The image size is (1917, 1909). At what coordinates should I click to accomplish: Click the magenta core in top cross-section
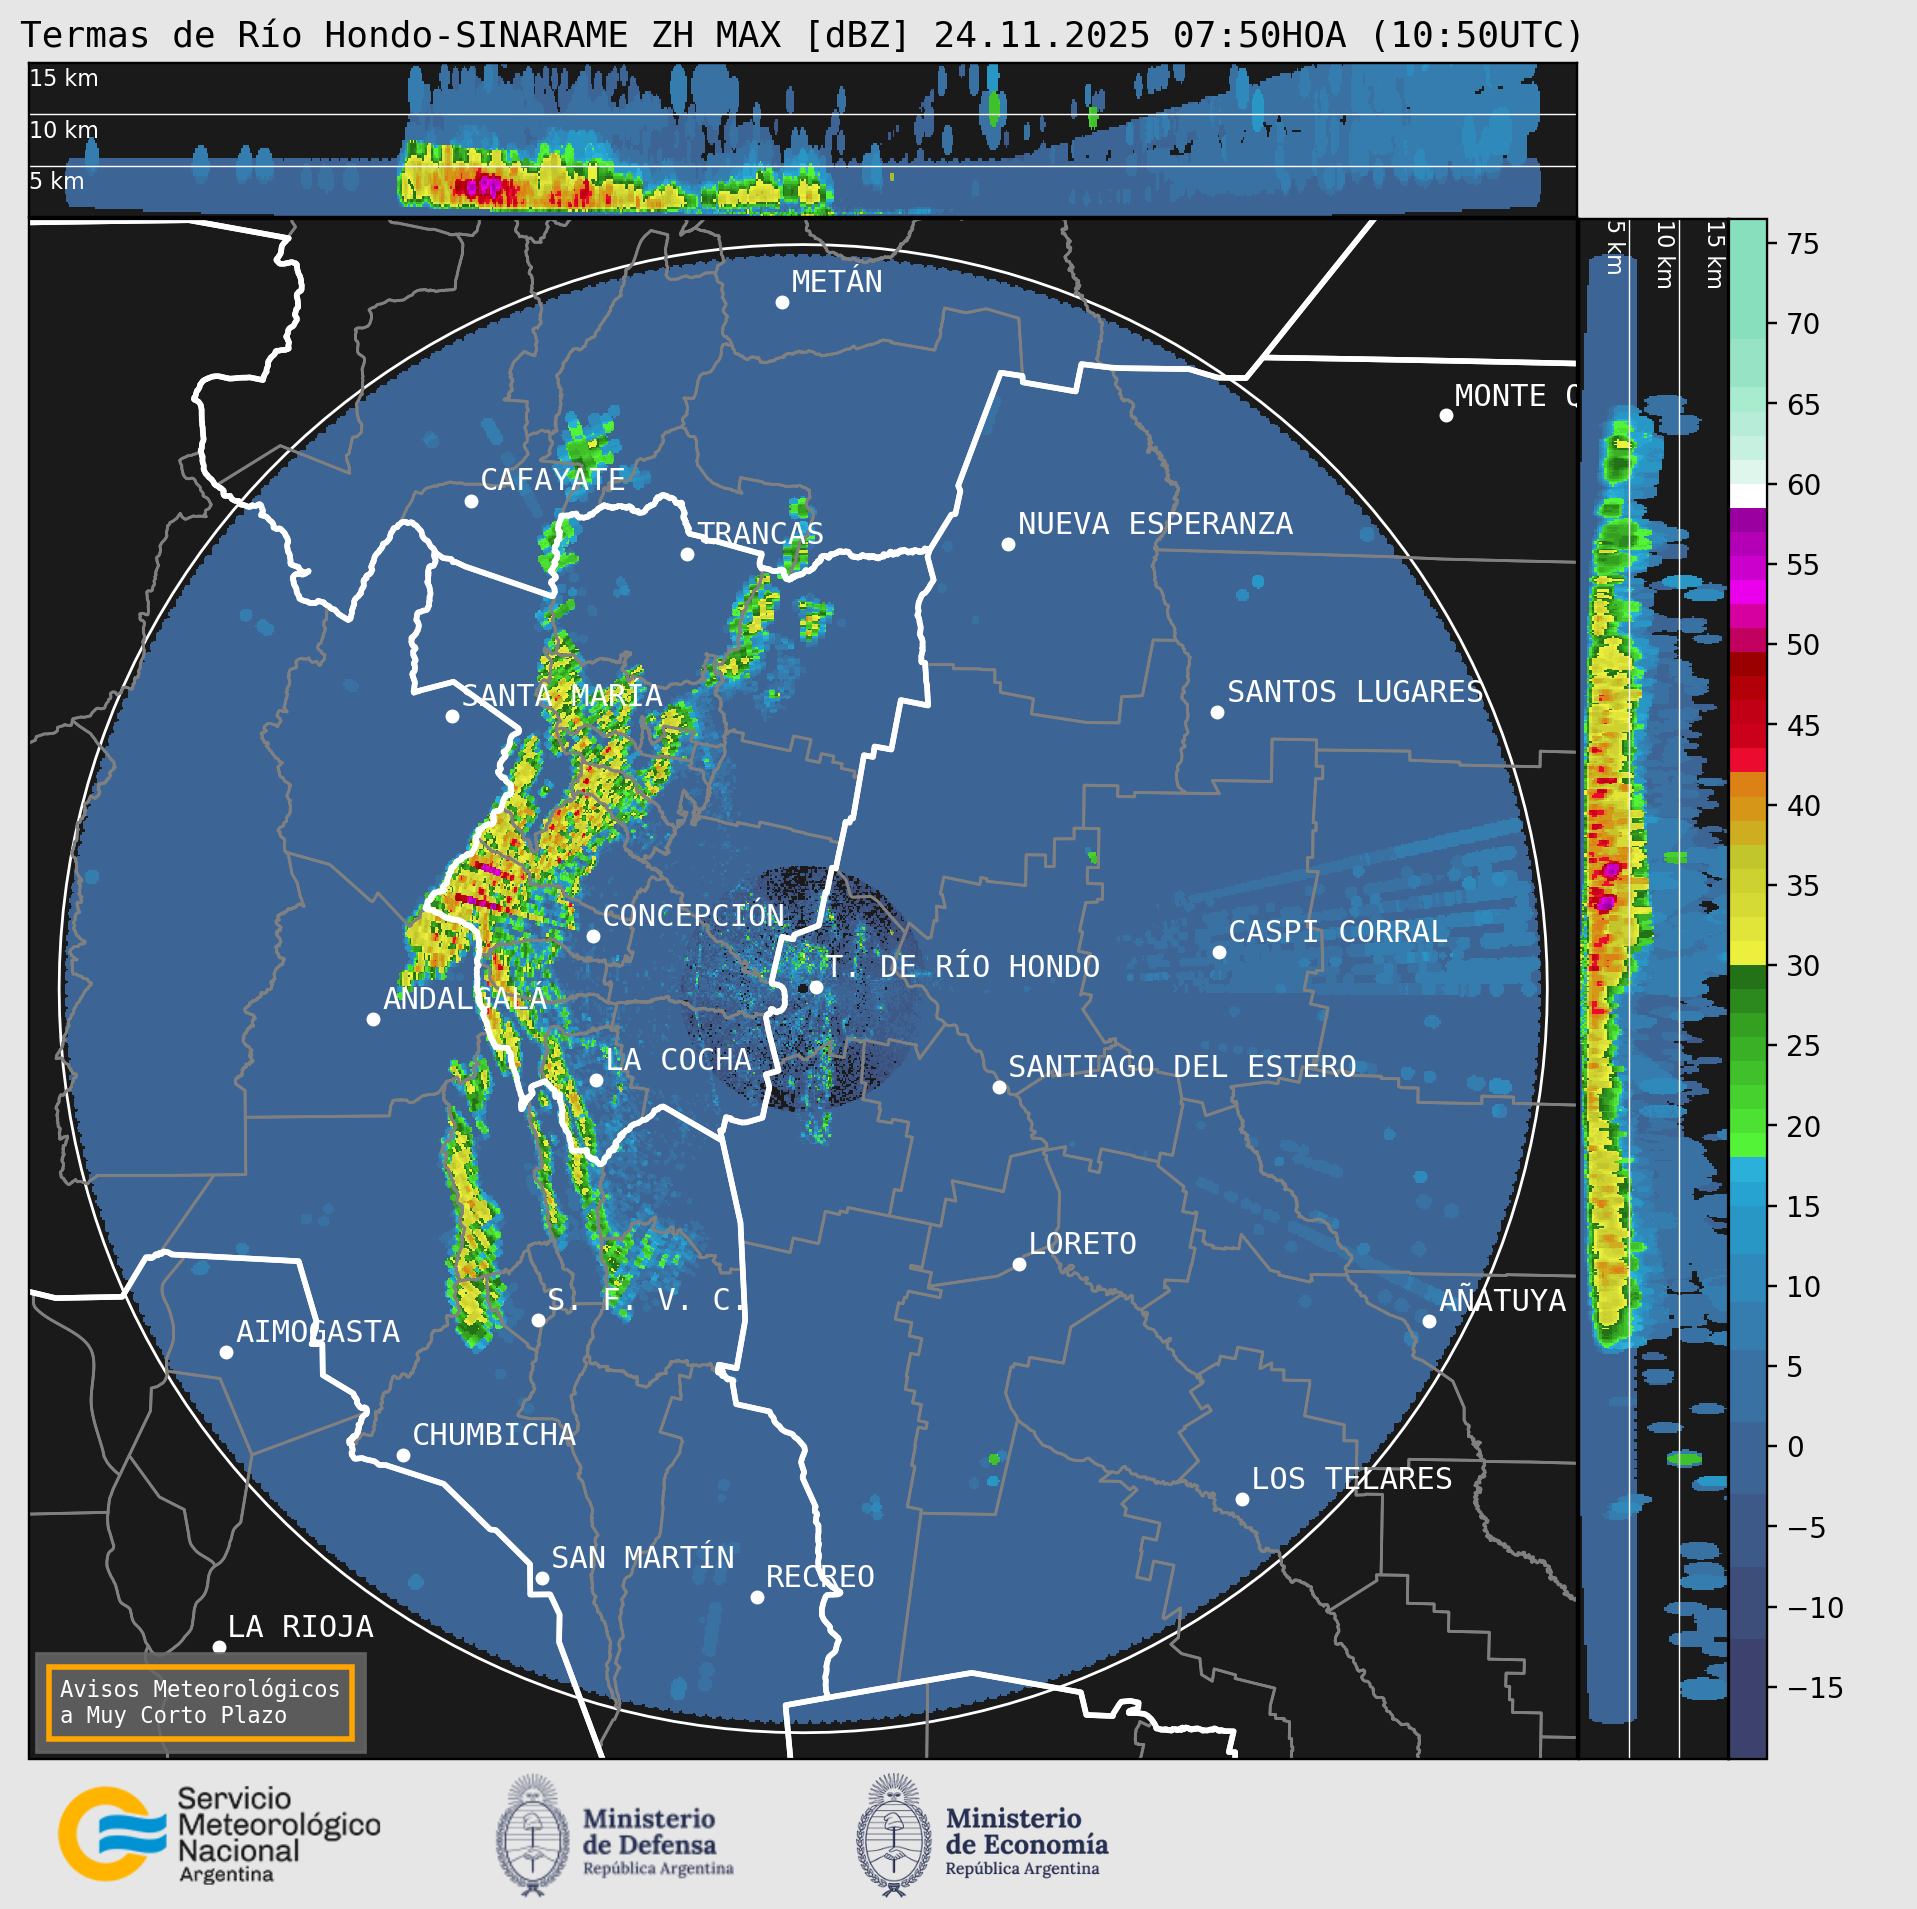tap(487, 185)
